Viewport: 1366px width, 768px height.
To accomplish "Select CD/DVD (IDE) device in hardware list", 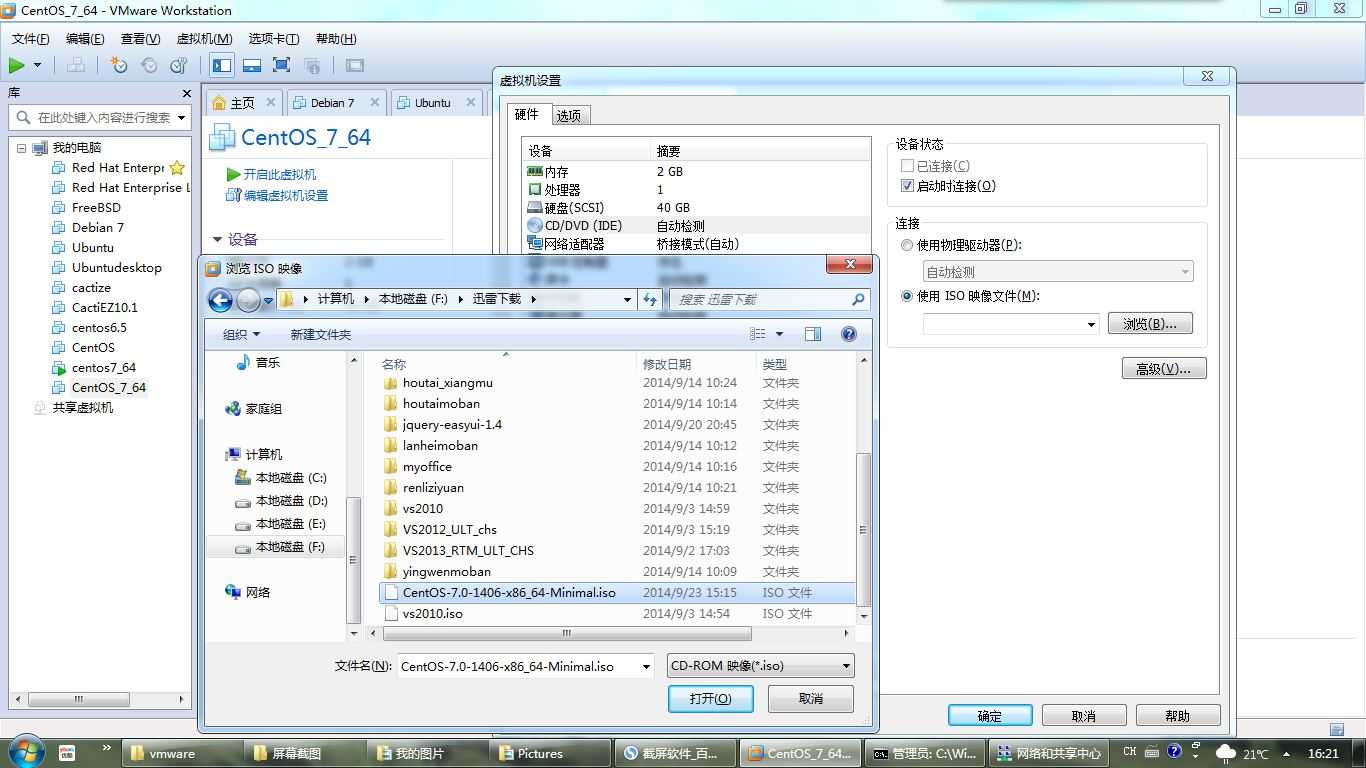I will pos(697,226).
